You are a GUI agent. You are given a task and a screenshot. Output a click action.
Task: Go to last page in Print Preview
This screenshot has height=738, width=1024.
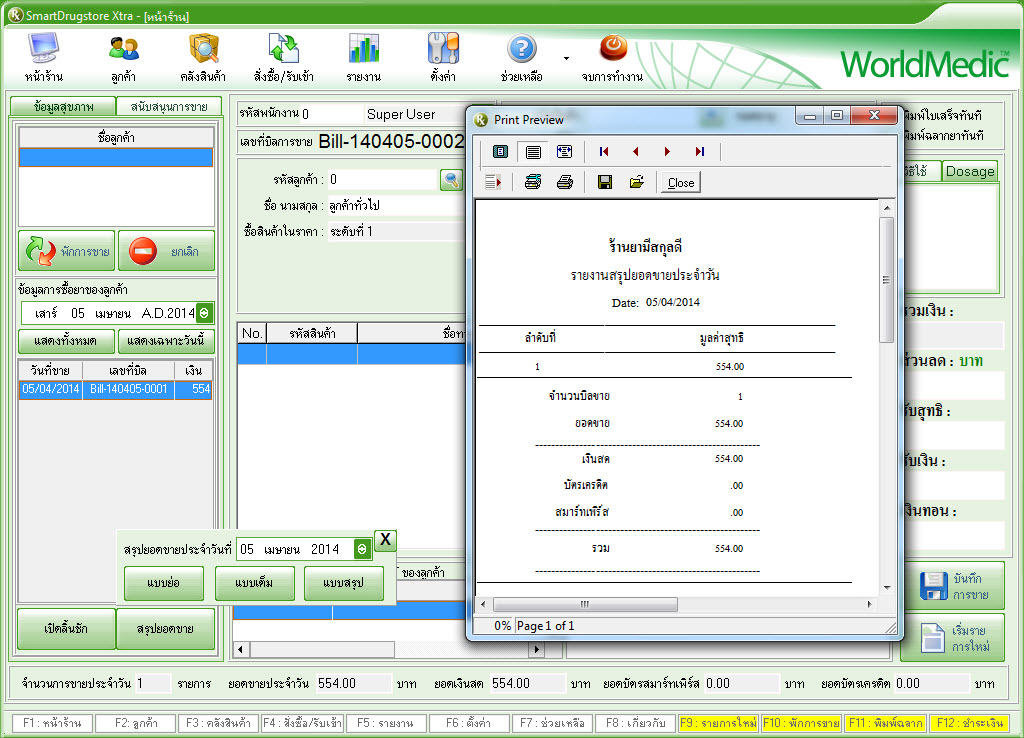[x=700, y=152]
